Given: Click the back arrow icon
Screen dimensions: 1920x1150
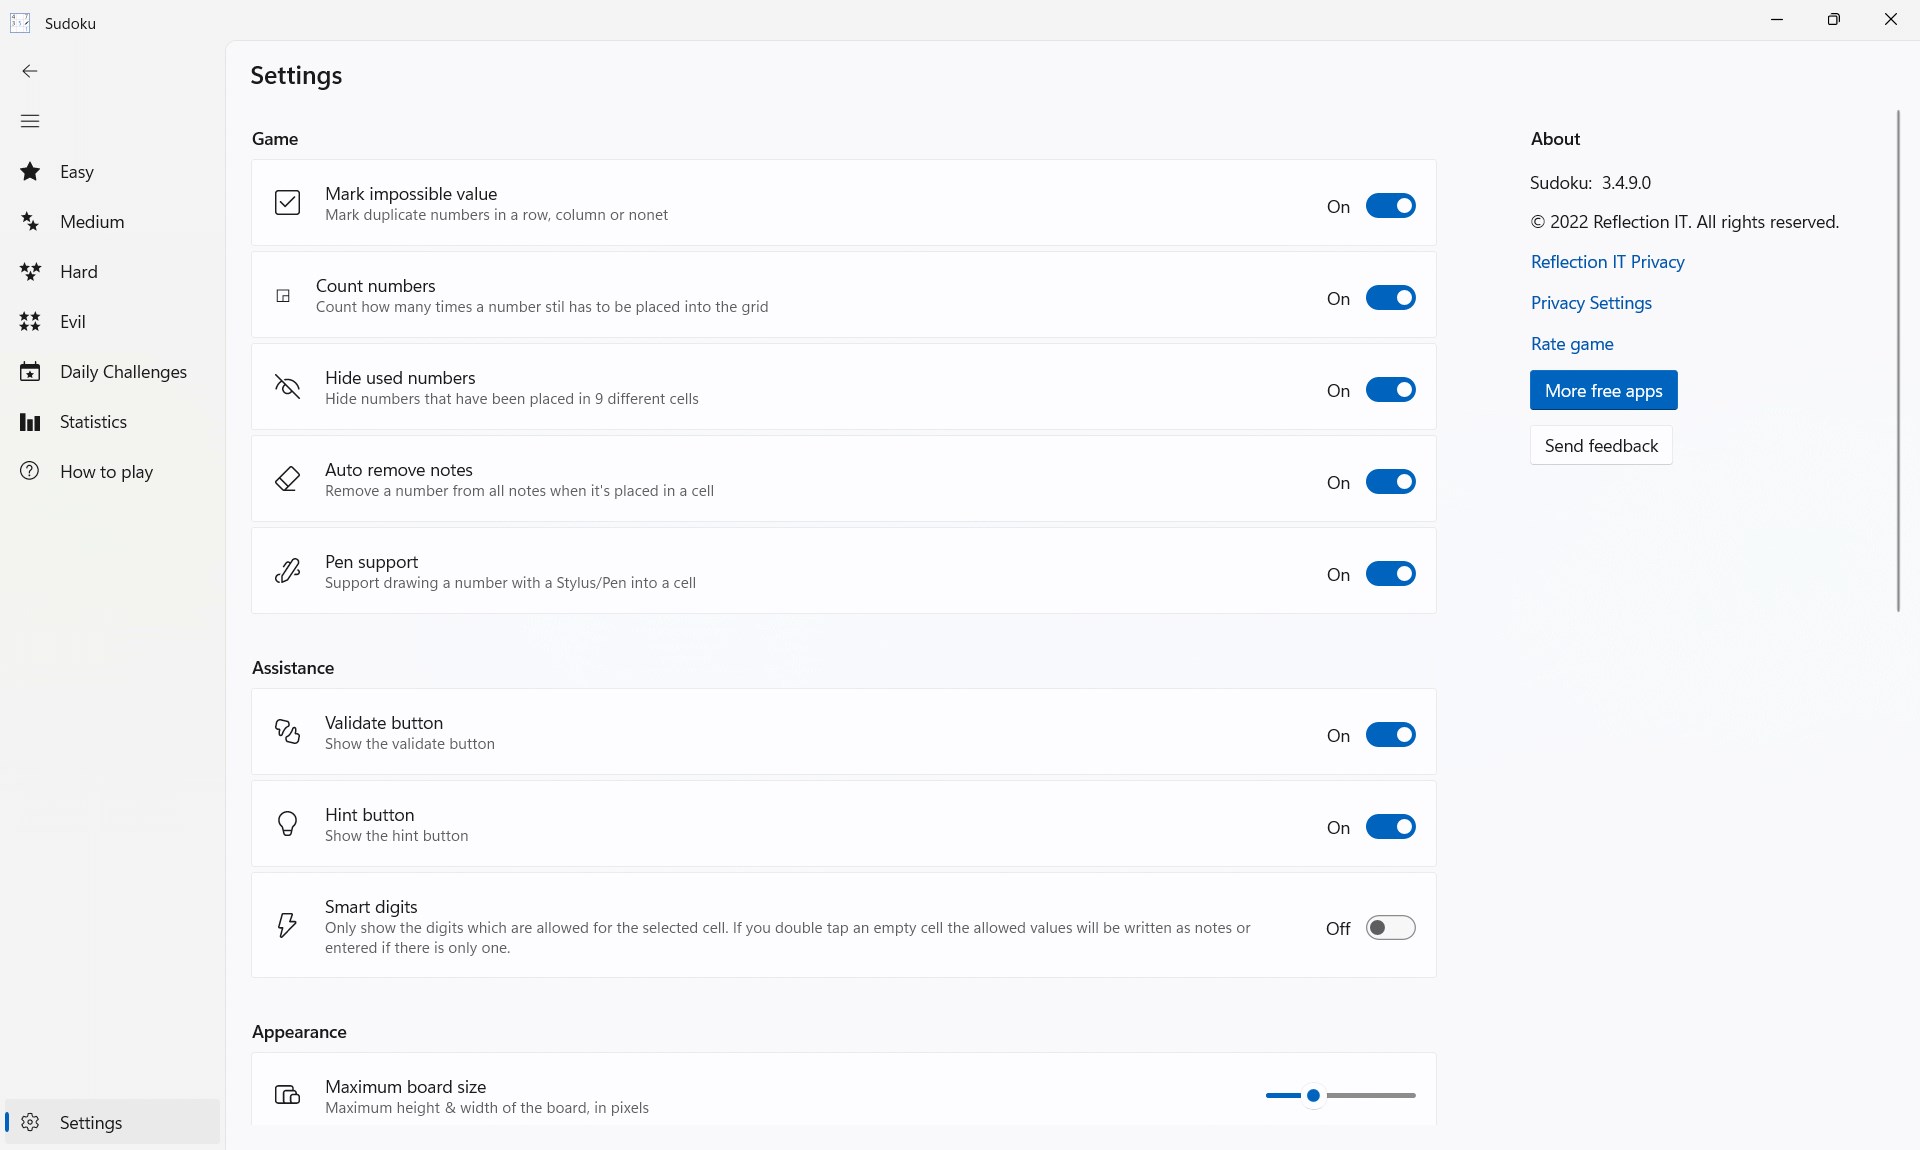Looking at the screenshot, I should click(30, 71).
